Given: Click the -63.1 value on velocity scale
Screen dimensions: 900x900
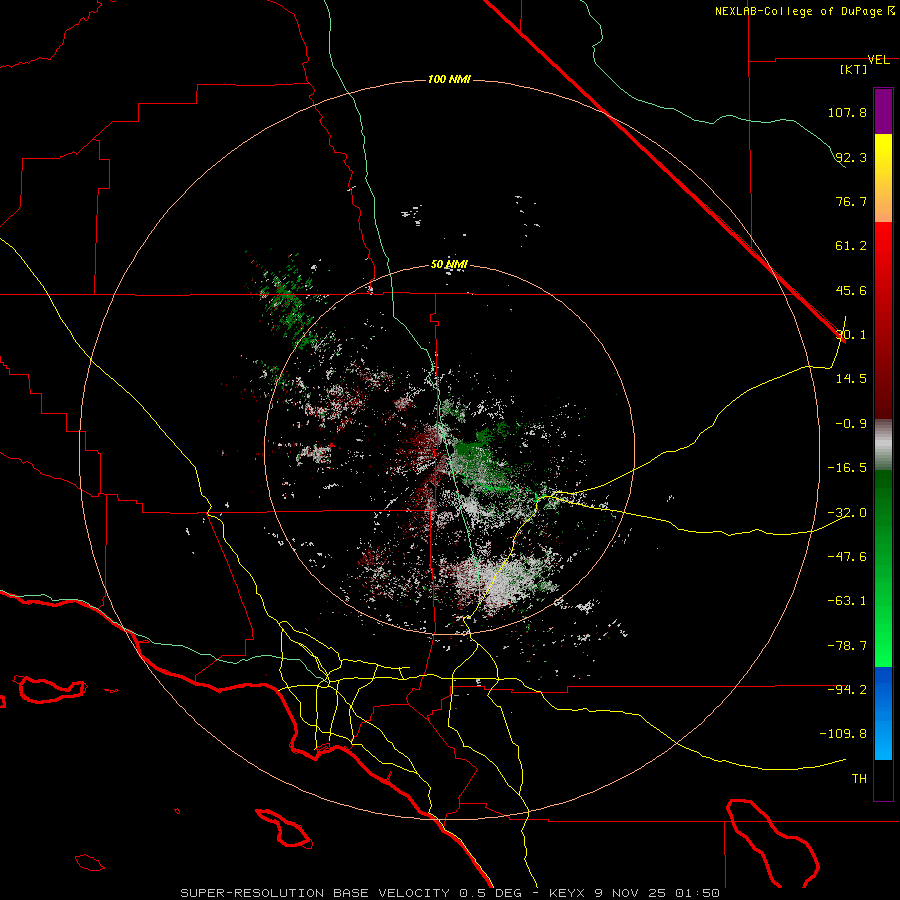Looking at the screenshot, I should pyautogui.click(x=847, y=601).
